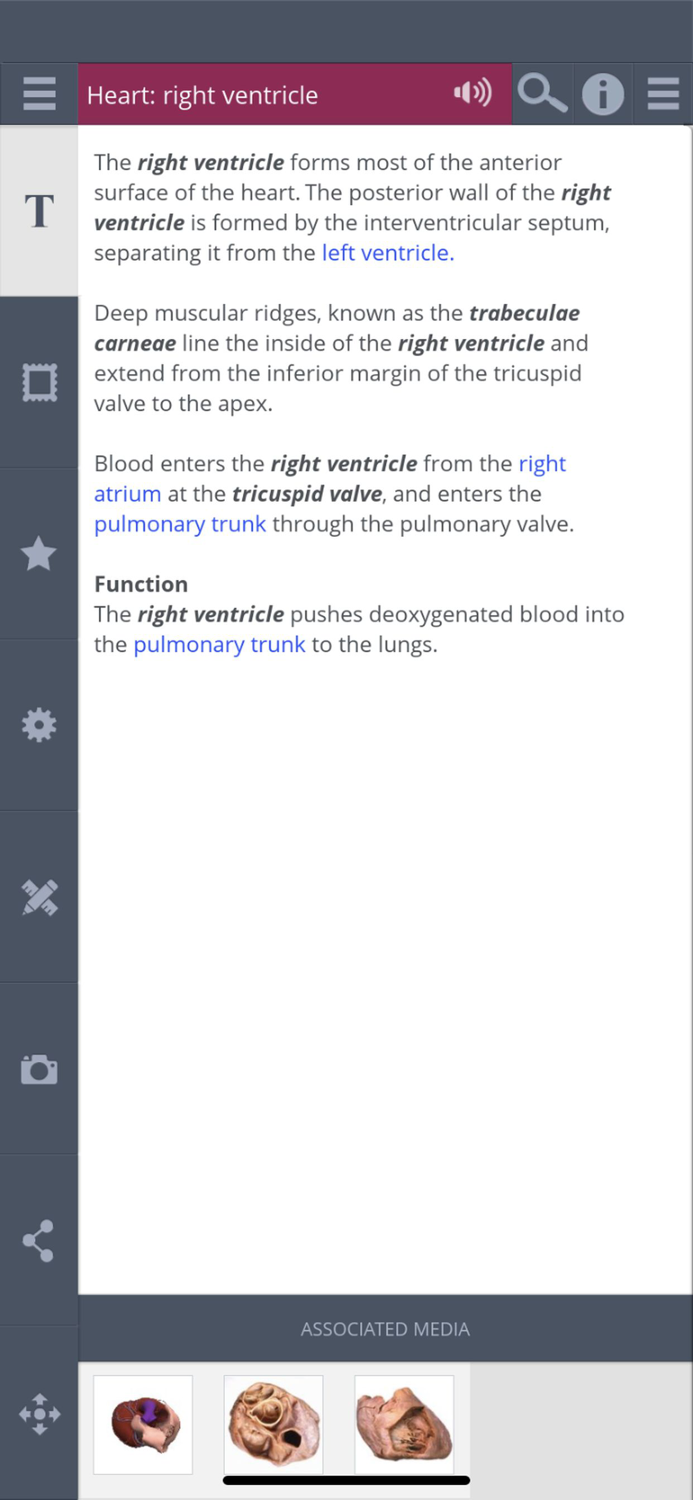Tap the four-arrow move control icon
This screenshot has width=693, height=1500.
(x=39, y=1414)
